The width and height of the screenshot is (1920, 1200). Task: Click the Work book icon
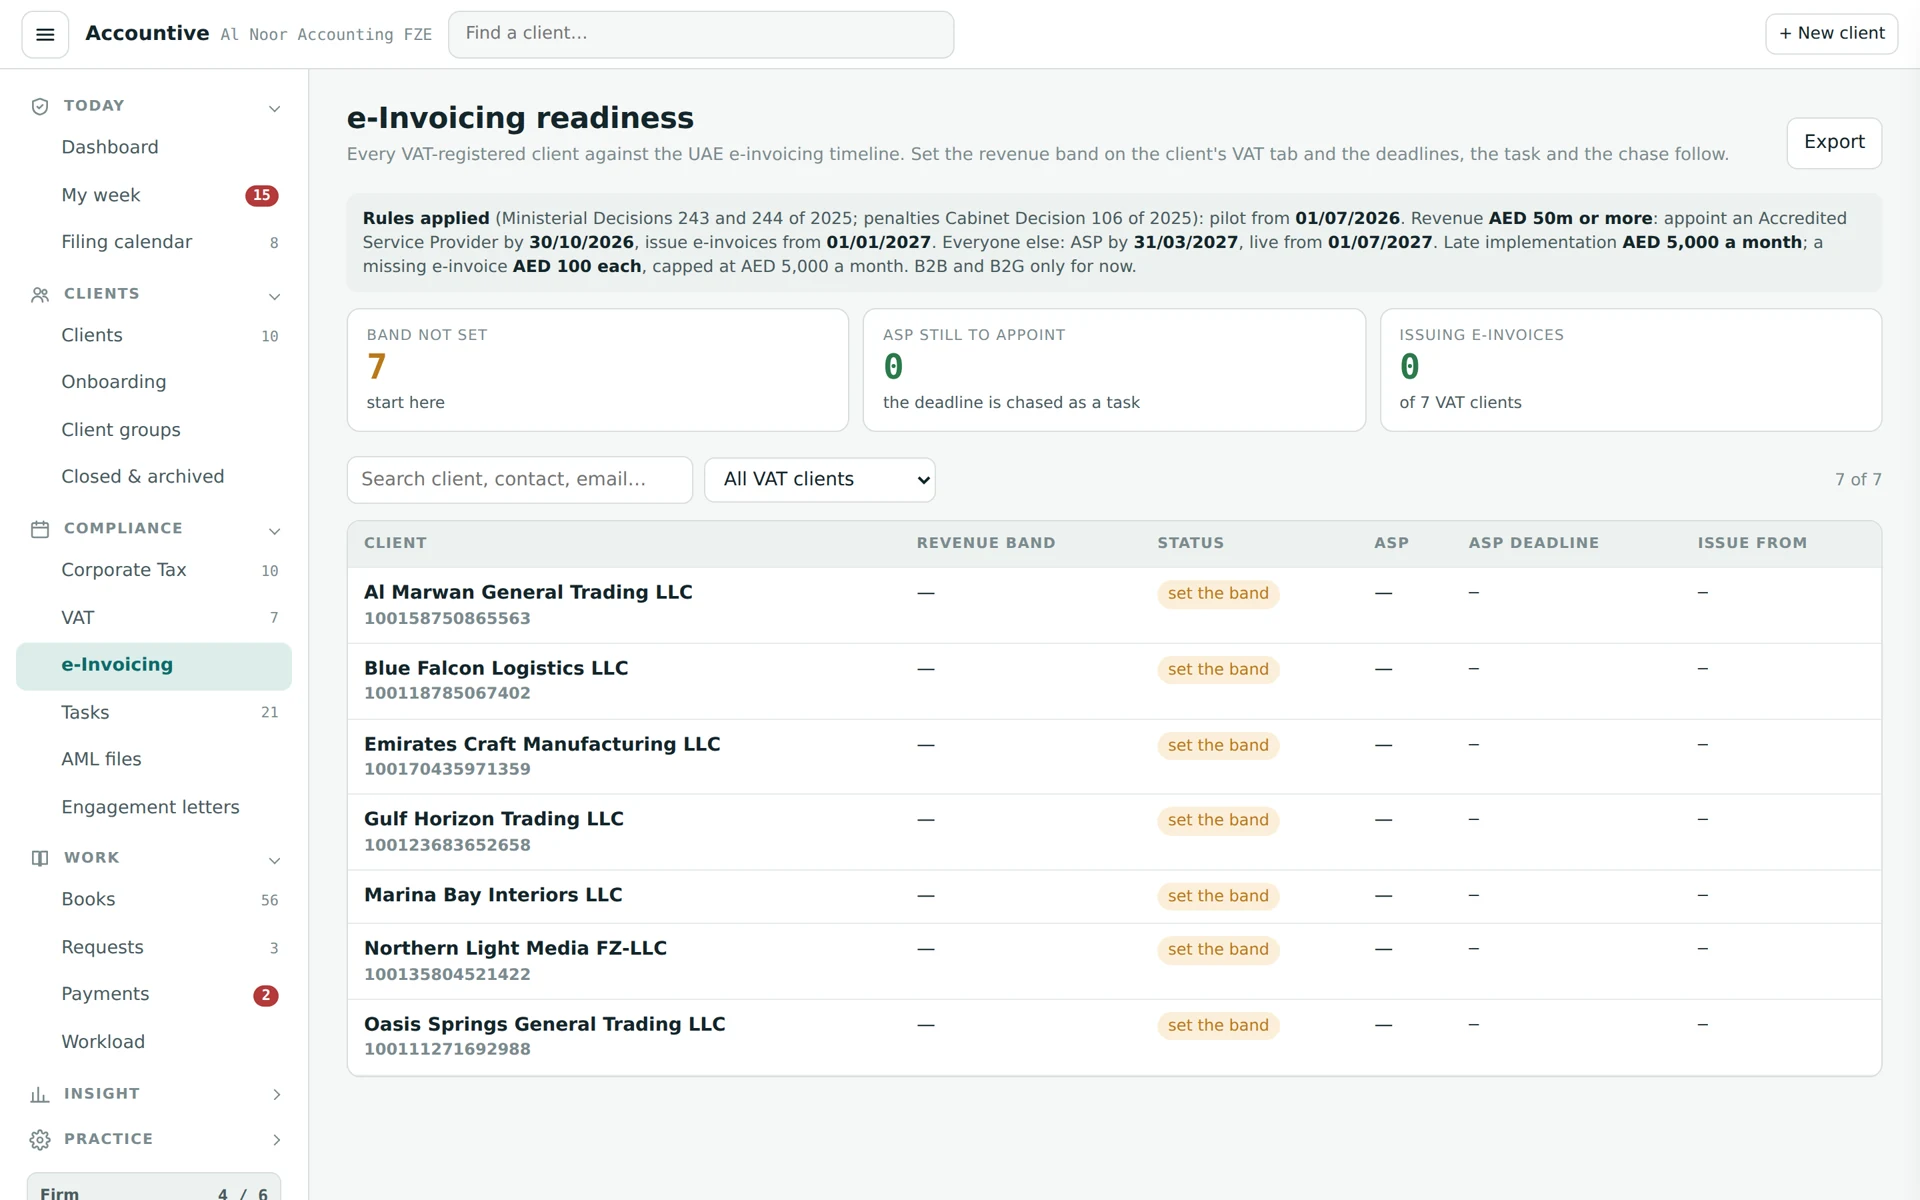click(40, 859)
